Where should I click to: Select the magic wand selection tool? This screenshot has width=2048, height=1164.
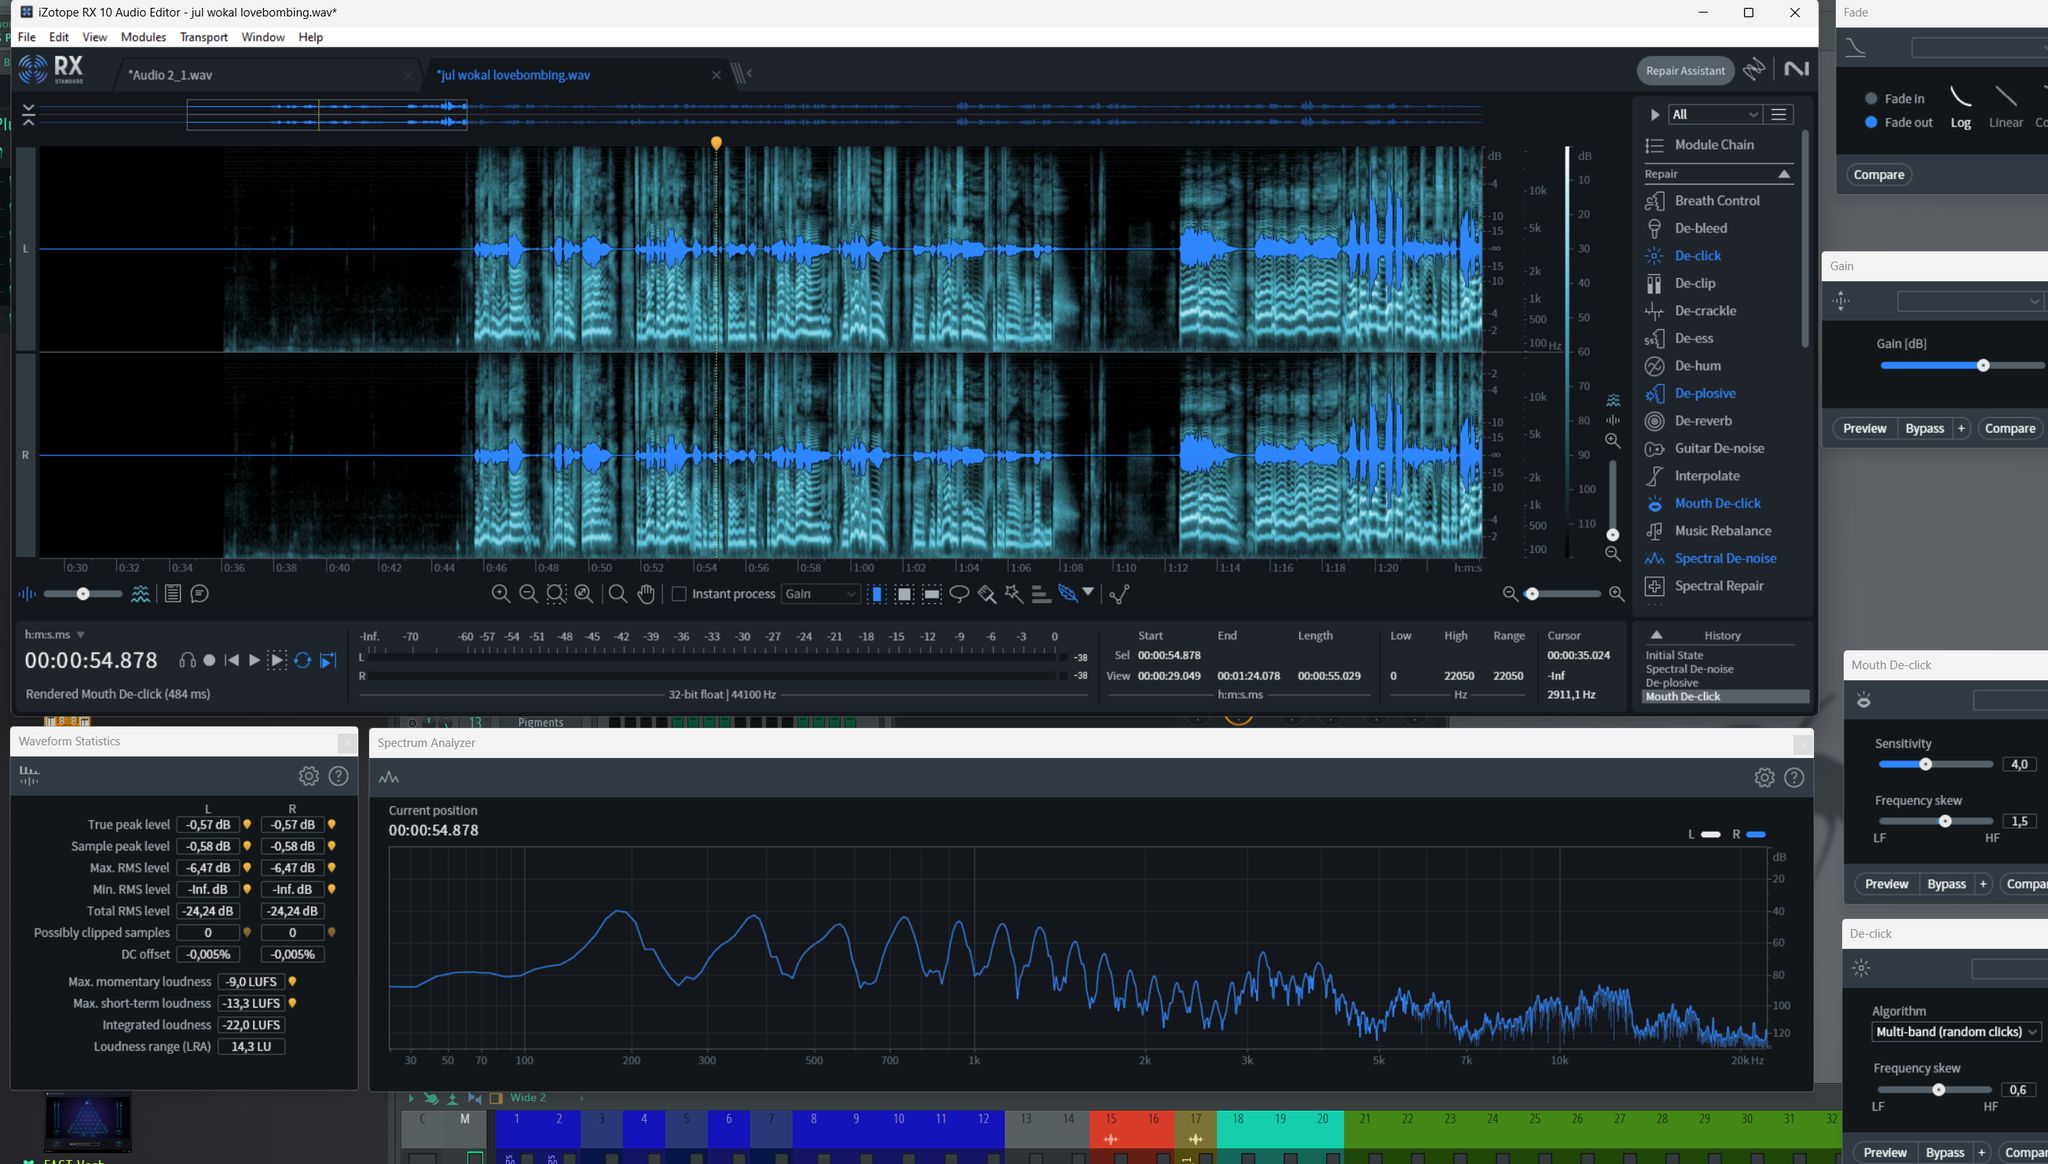pos(1014,594)
